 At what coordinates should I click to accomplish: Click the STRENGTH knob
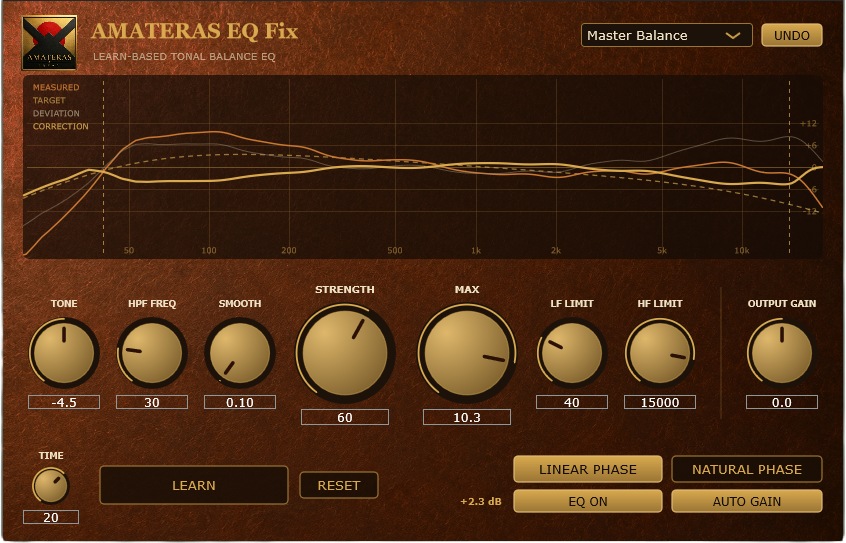coord(345,353)
